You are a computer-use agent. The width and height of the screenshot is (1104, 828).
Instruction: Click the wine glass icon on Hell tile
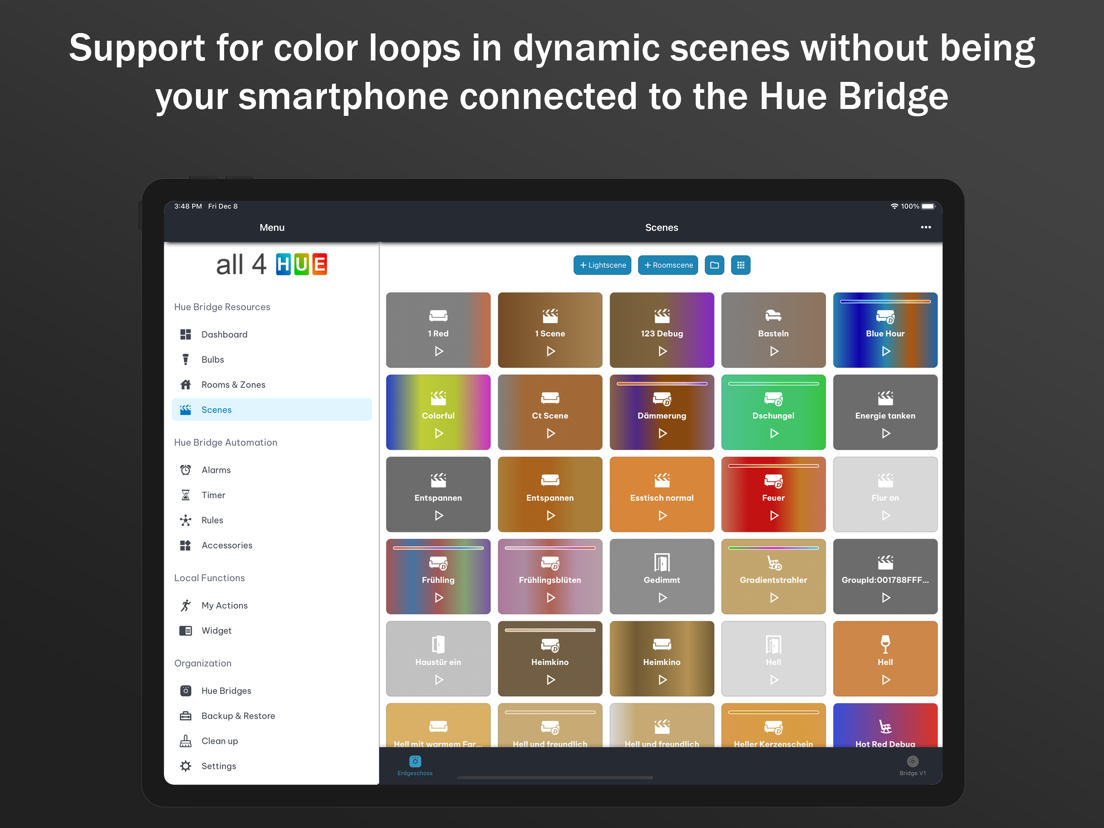tap(885, 644)
